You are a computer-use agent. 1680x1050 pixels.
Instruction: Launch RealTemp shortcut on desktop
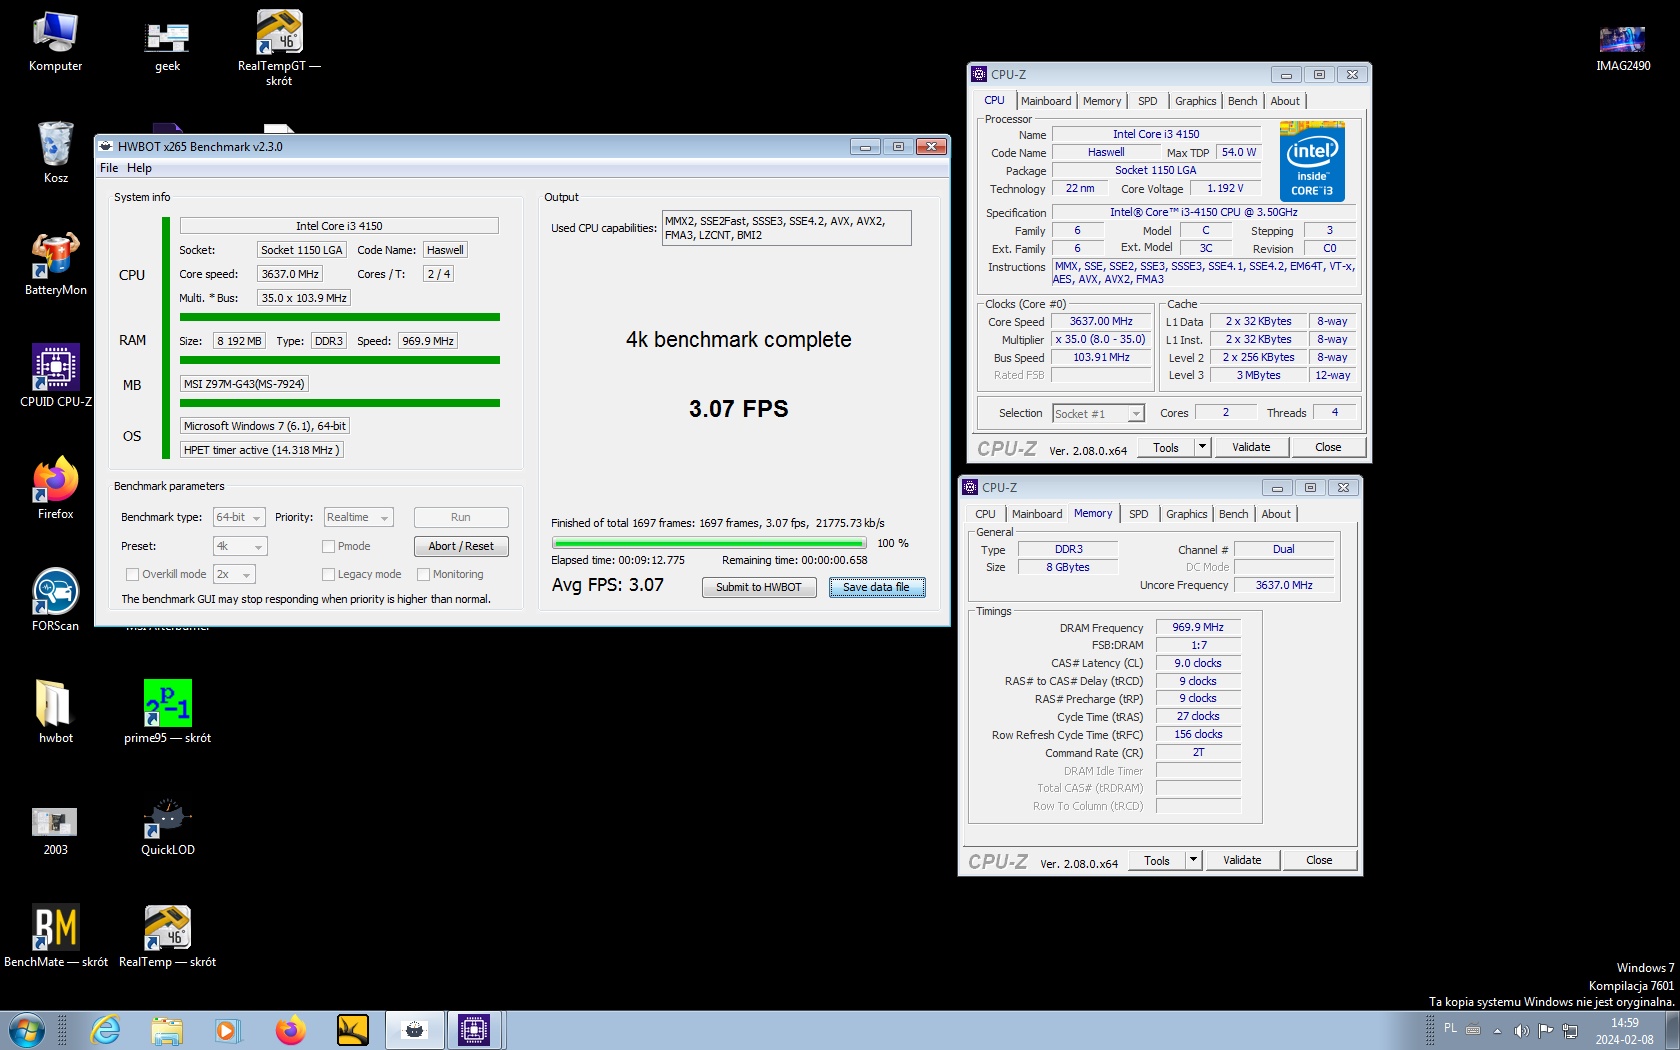167,936
